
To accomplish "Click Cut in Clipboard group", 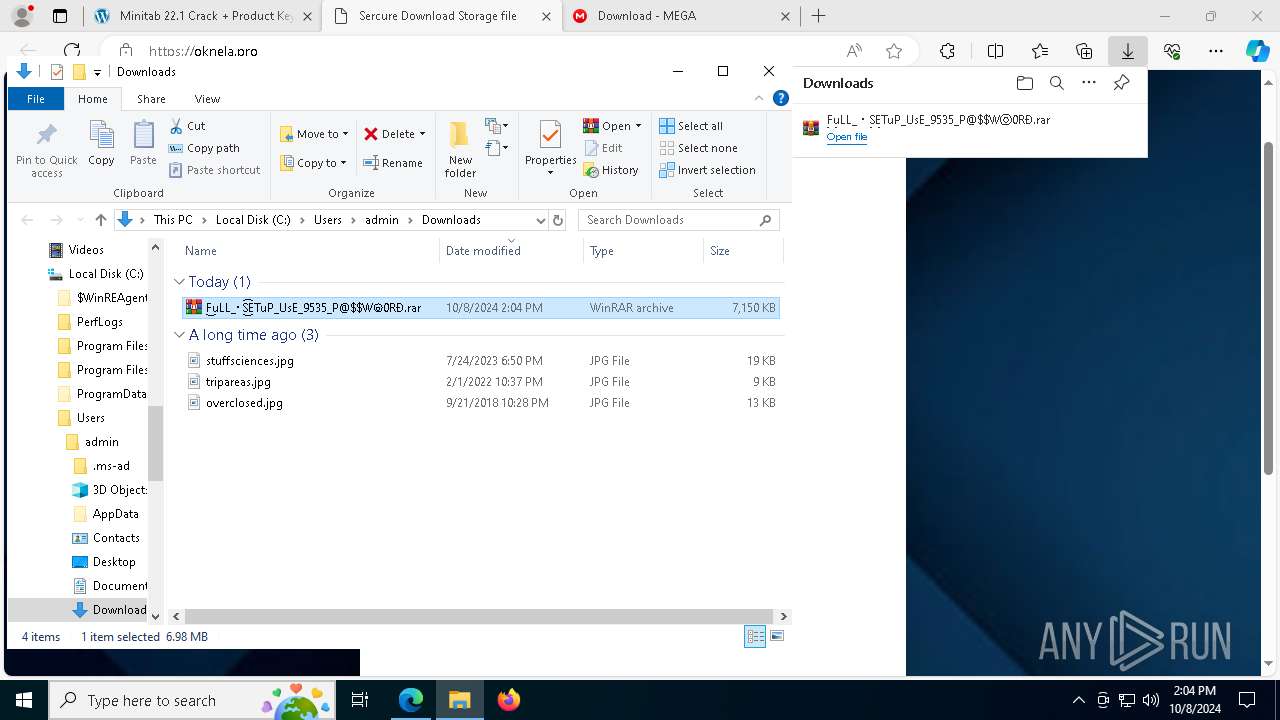I will click(187, 126).
